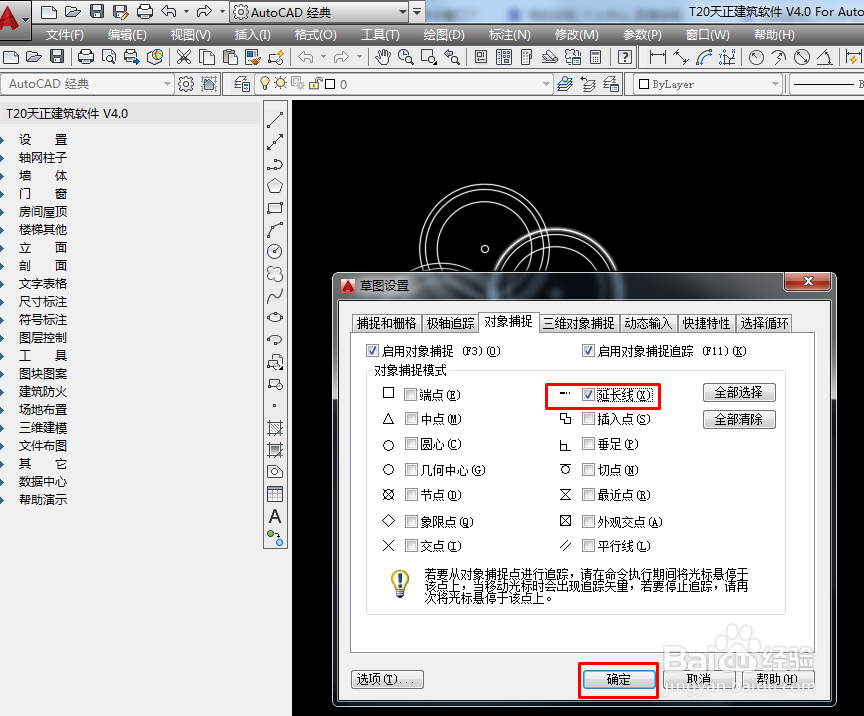The height and width of the screenshot is (716, 864).
Task: Select the Circle draw tool
Action: point(275,251)
